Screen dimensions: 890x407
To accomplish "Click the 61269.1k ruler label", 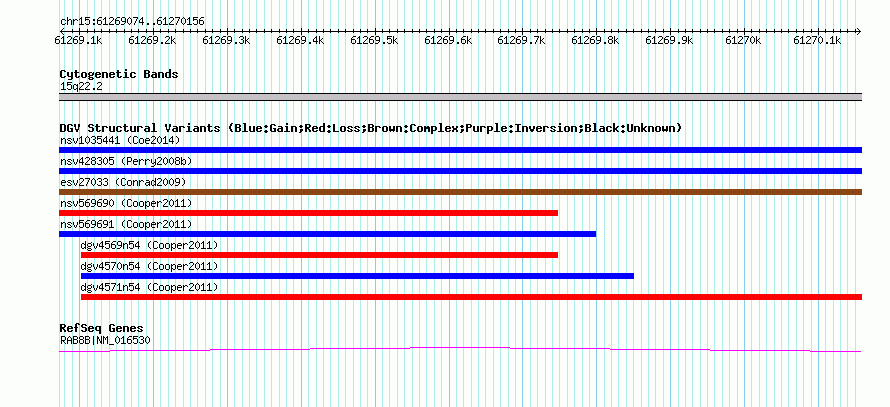I will tap(78, 40).
